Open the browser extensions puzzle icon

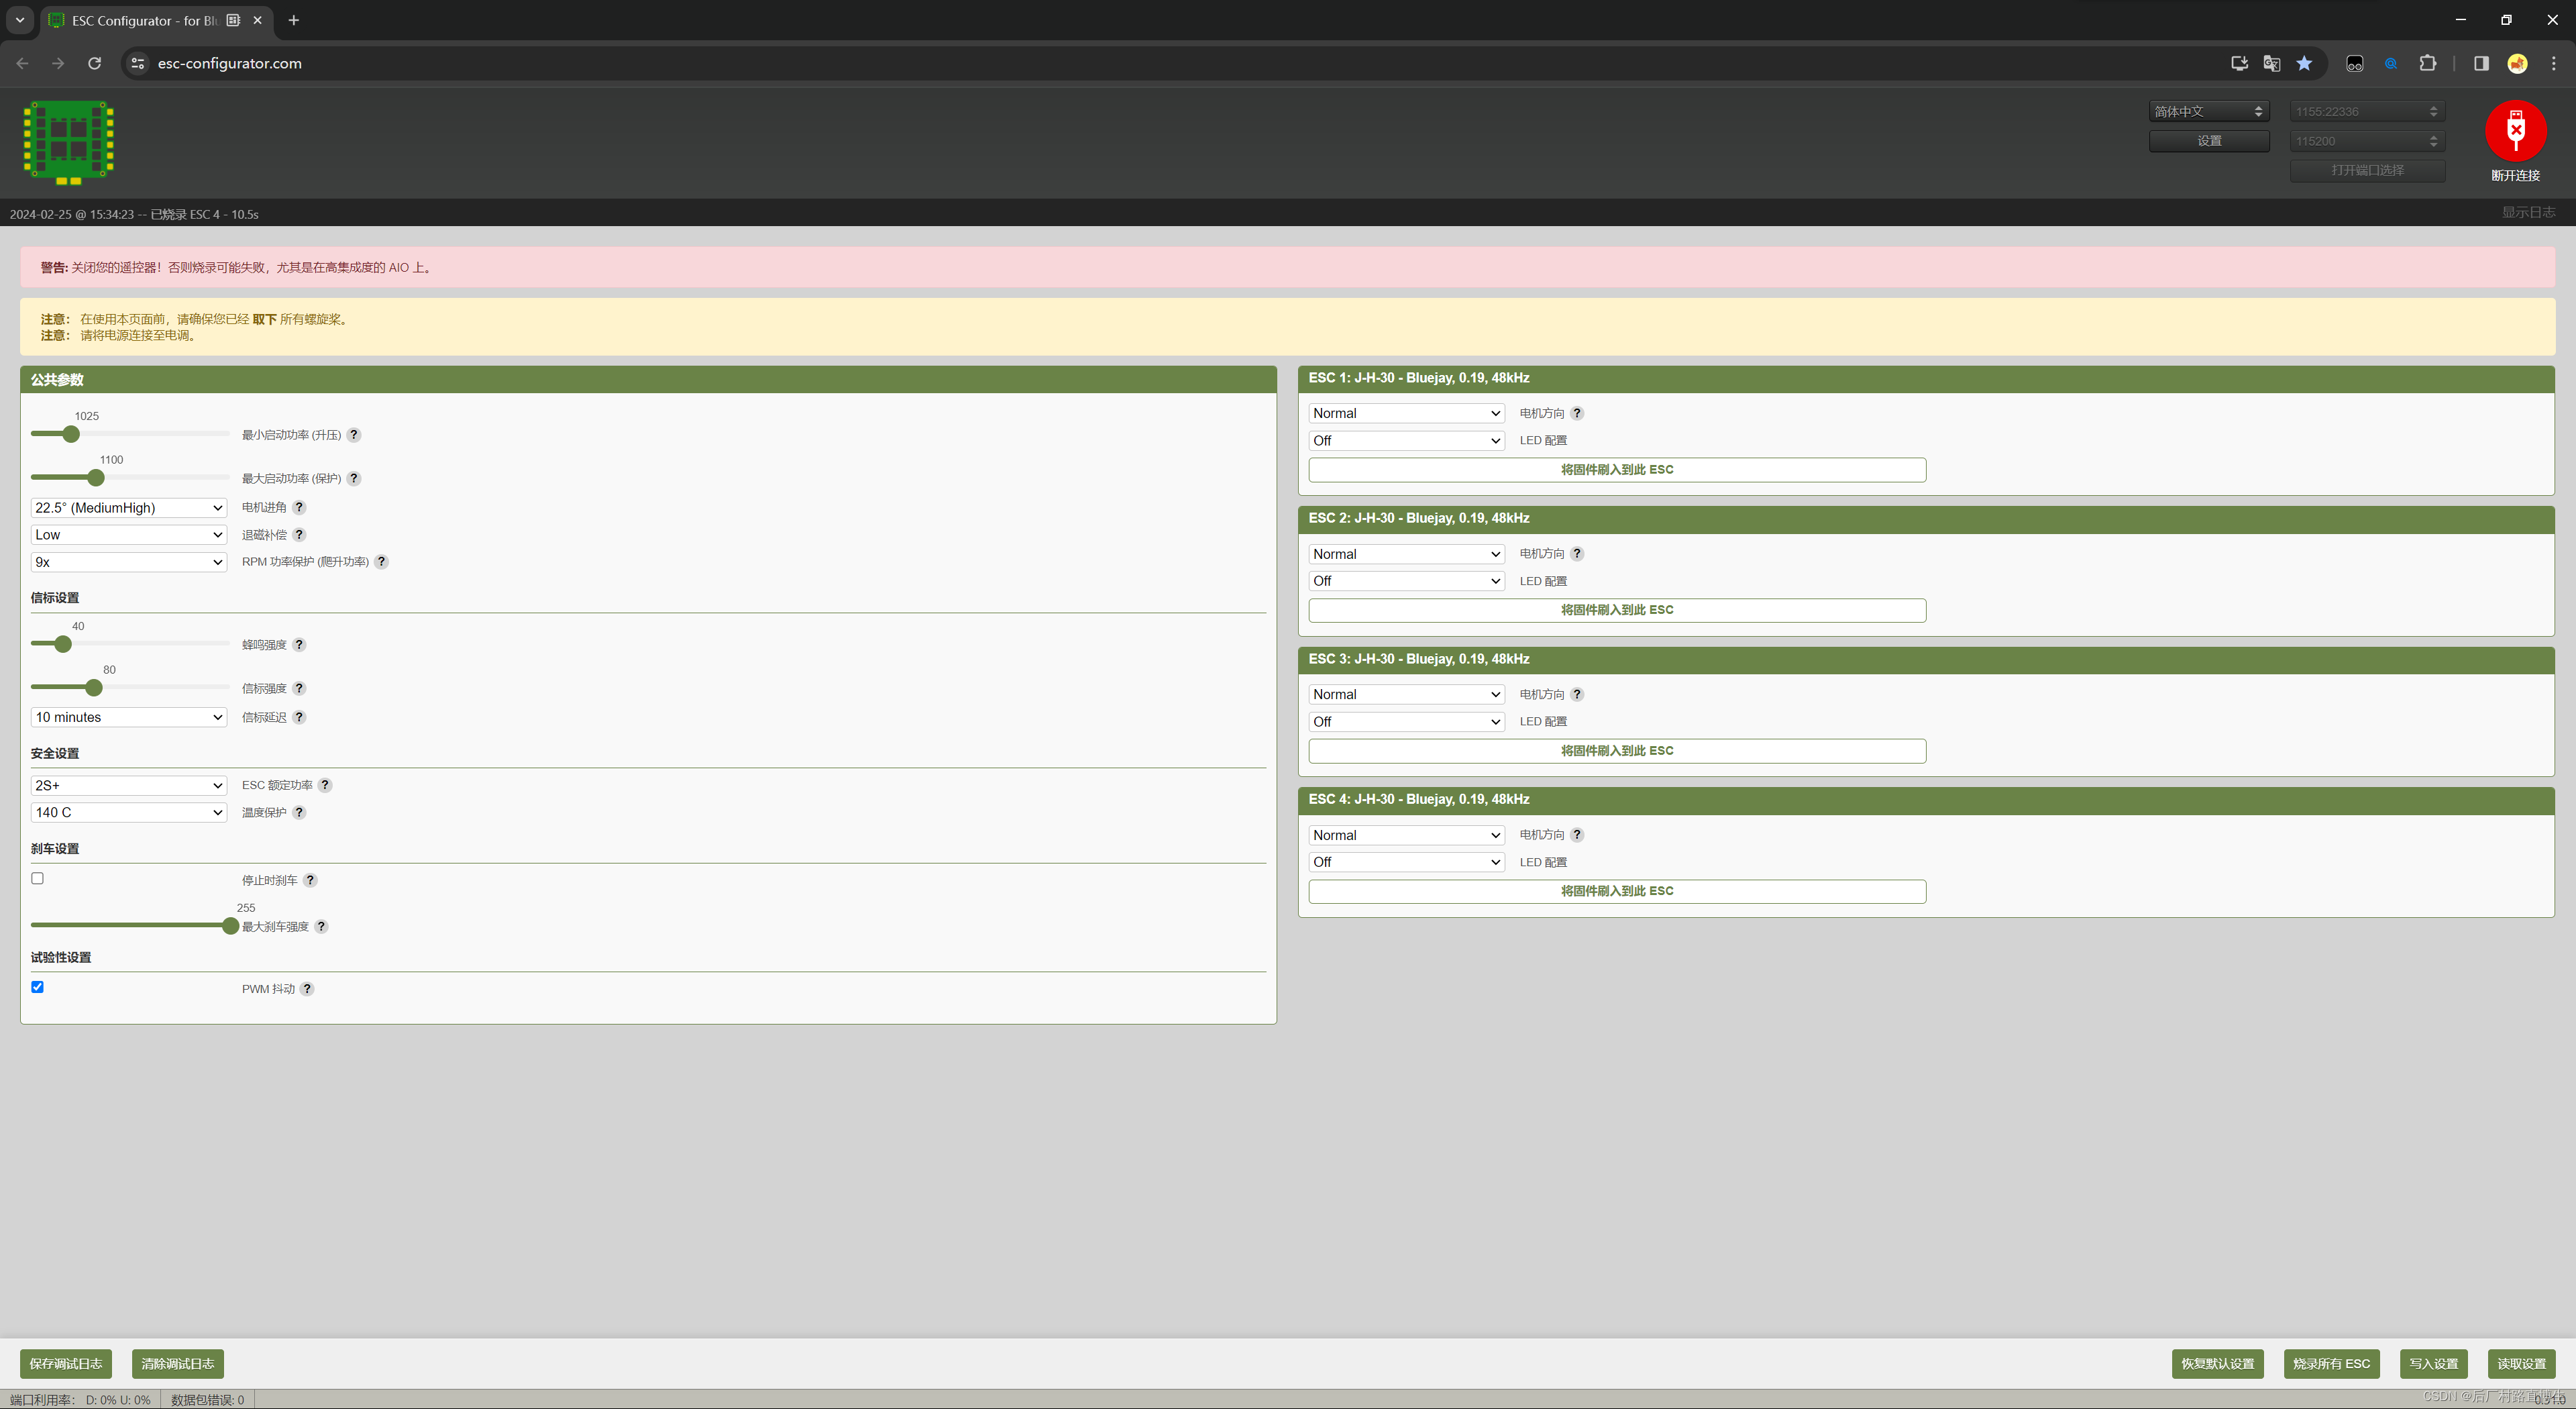(x=2427, y=63)
